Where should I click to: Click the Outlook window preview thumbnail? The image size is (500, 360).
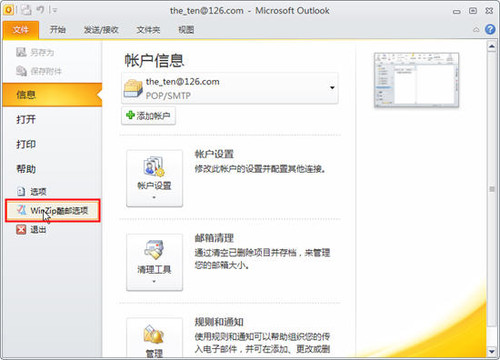pyautogui.click(x=416, y=80)
